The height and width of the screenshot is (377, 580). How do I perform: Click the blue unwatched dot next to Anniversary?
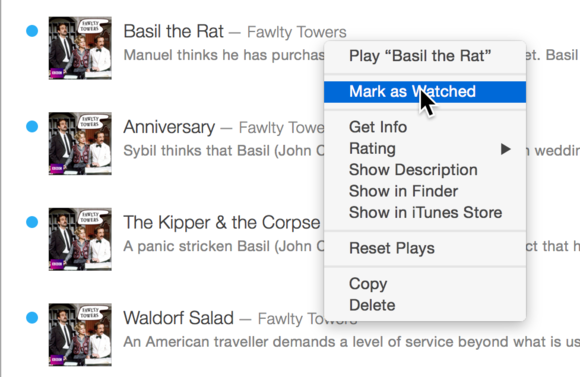tap(32, 127)
